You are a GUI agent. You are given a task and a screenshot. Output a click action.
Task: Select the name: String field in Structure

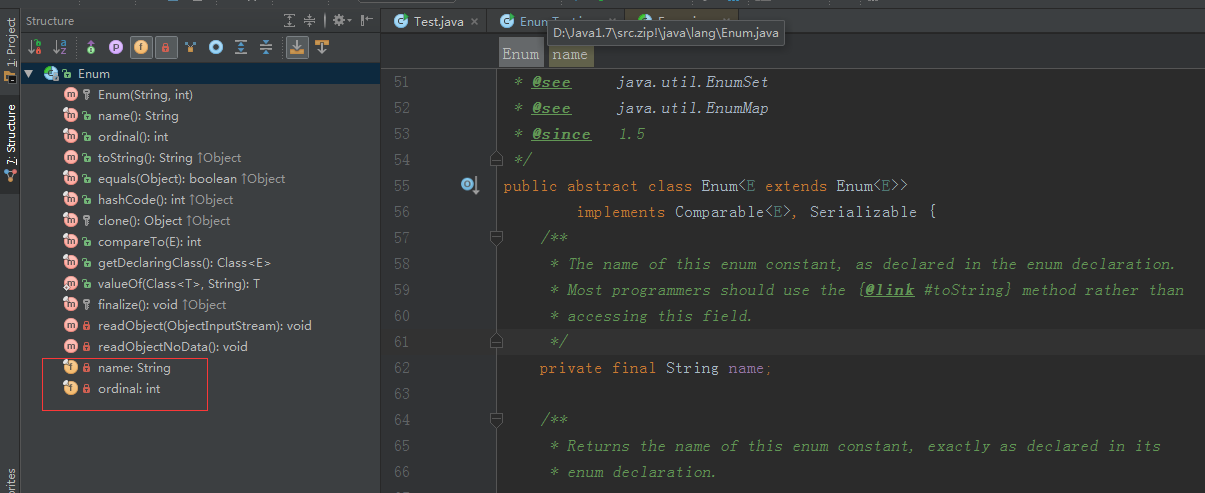tap(133, 368)
